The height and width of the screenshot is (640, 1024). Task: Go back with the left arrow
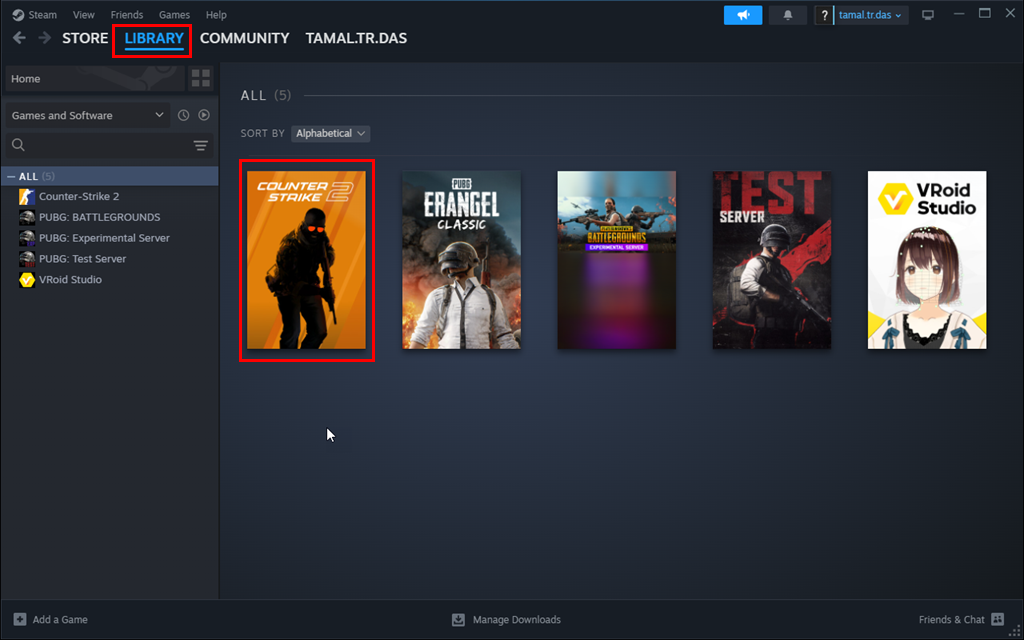tap(19, 38)
